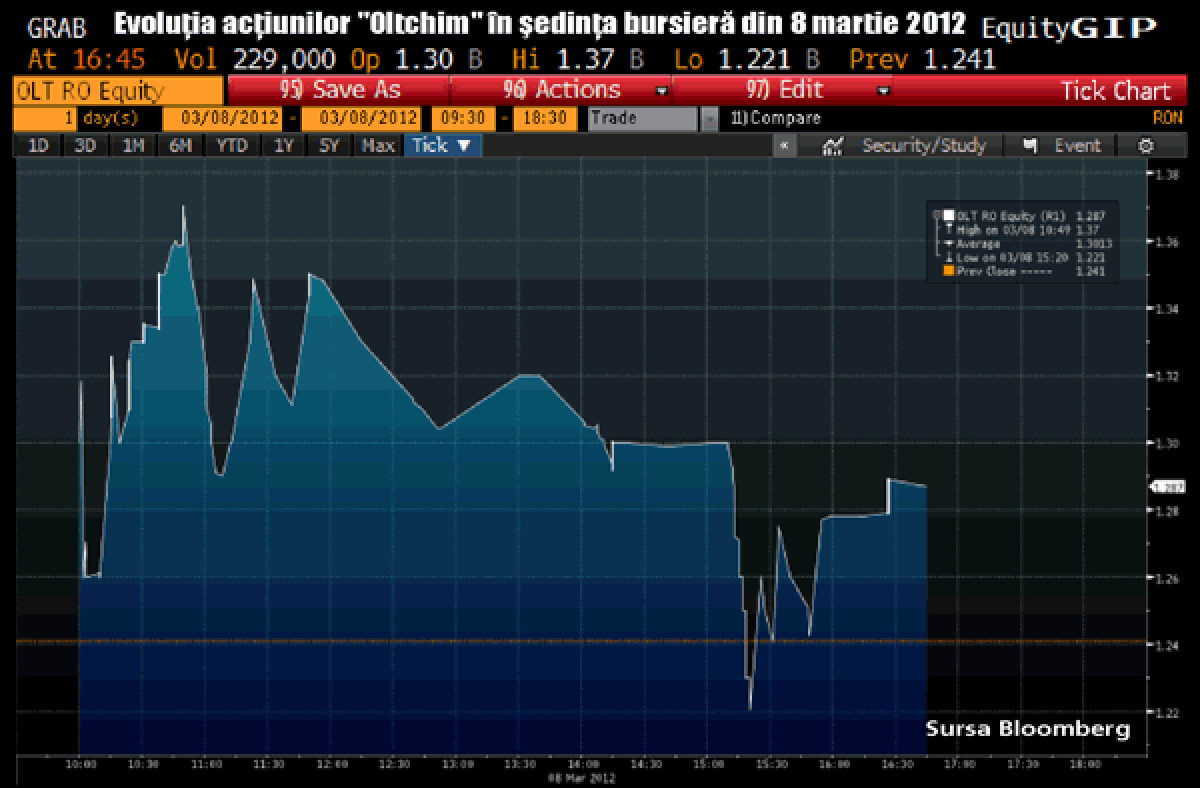Click the GRAB label in the header

[57, 29]
